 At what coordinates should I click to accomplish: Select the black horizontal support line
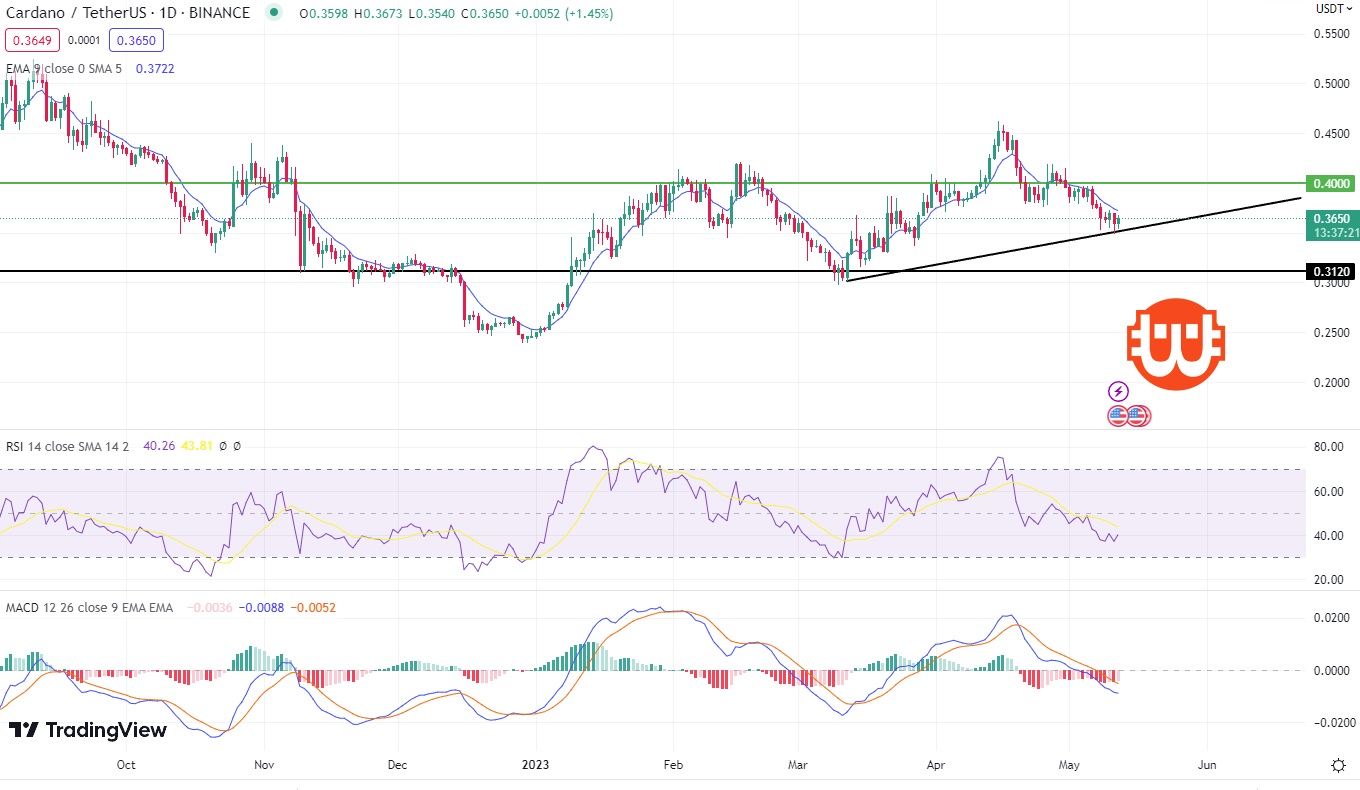653,271
